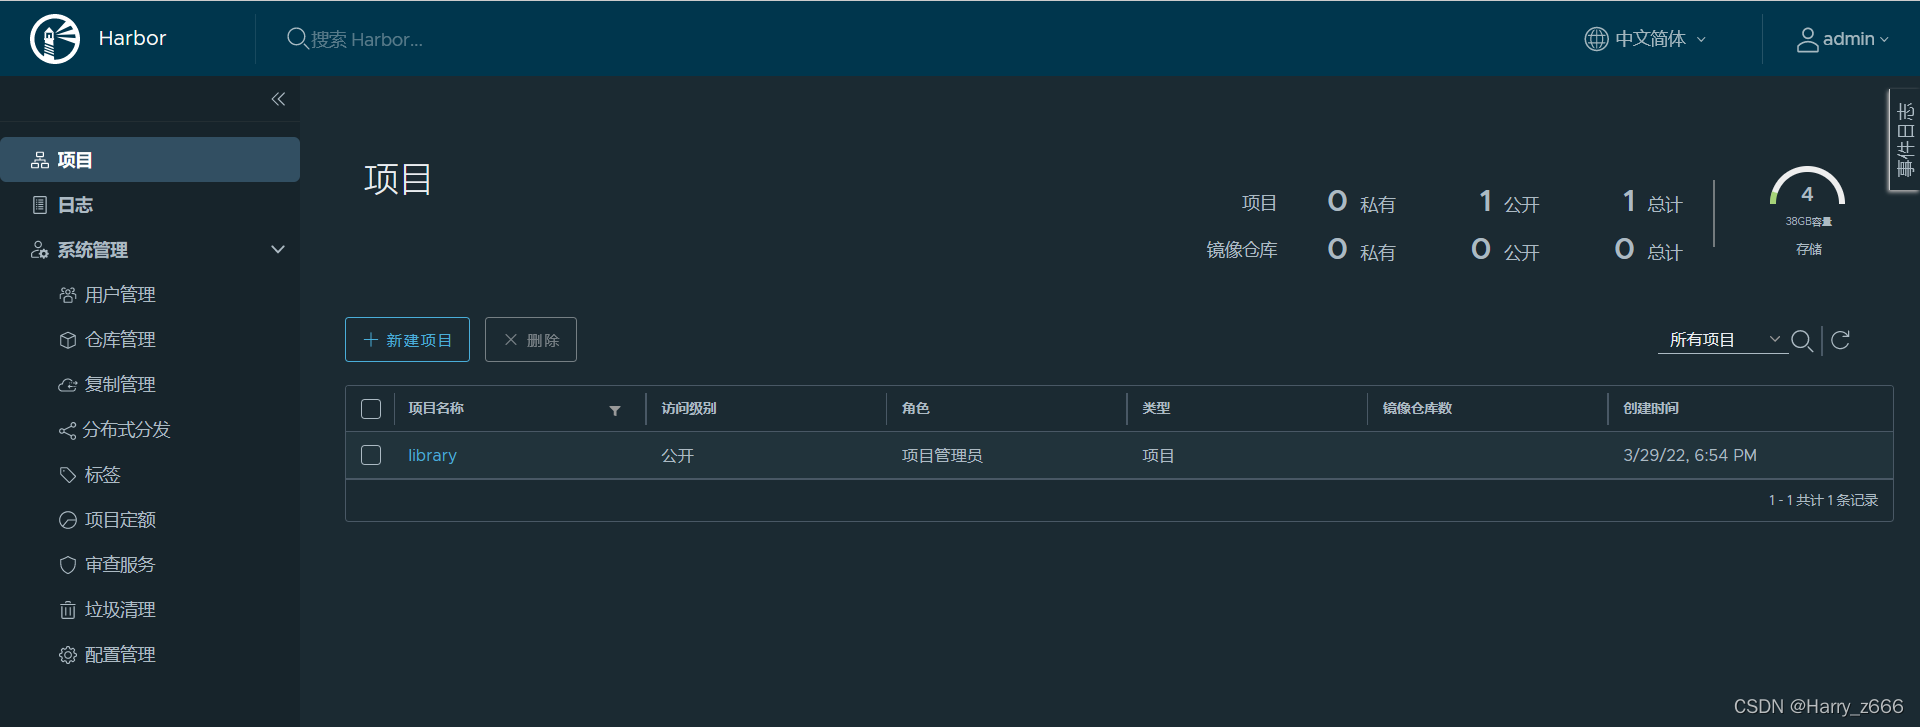Image resolution: width=1920 pixels, height=727 pixels.
Task: Open the 所有项目 filter dropdown
Action: point(1723,340)
